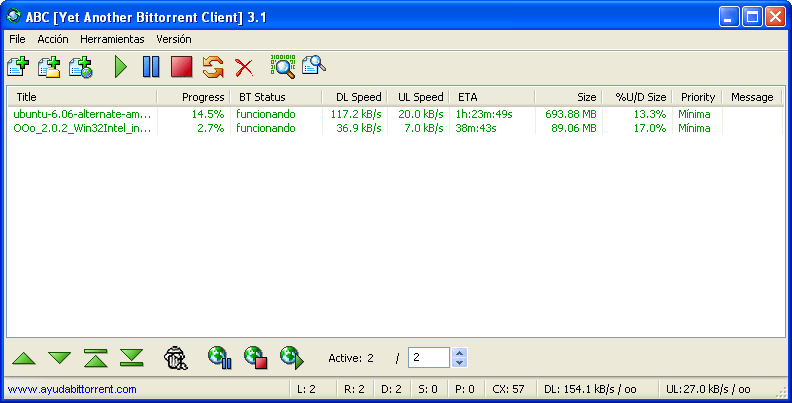Stop torrent with red square button
This screenshot has width=792, height=403.
(181, 67)
